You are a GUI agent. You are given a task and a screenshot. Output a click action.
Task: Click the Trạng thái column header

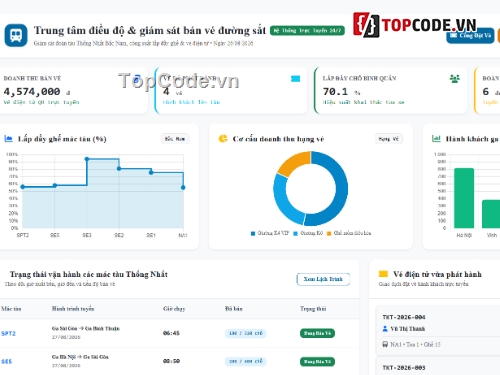tap(313, 309)
